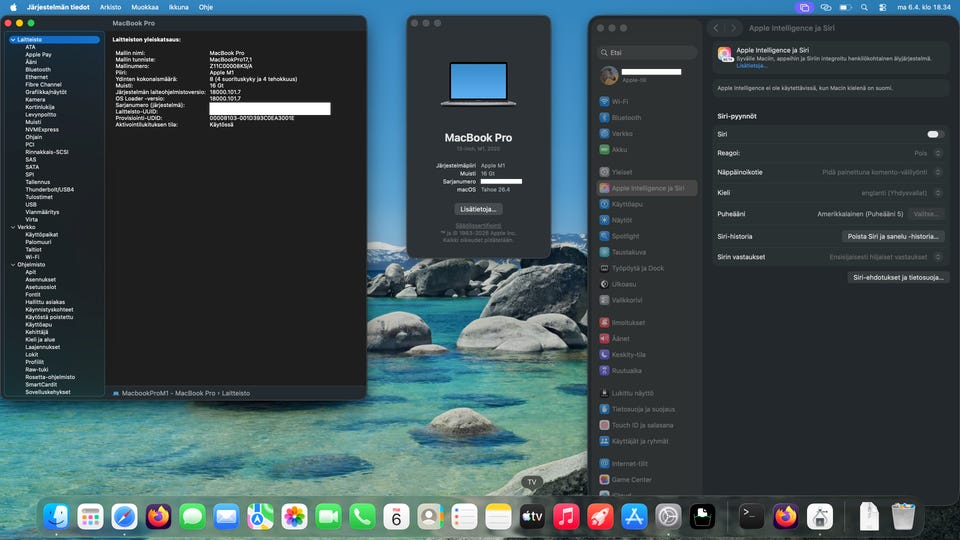Select Wi-Fi in Settings sidebar
The width and height of the screenshot is (960, 540).
click(647, 101)
